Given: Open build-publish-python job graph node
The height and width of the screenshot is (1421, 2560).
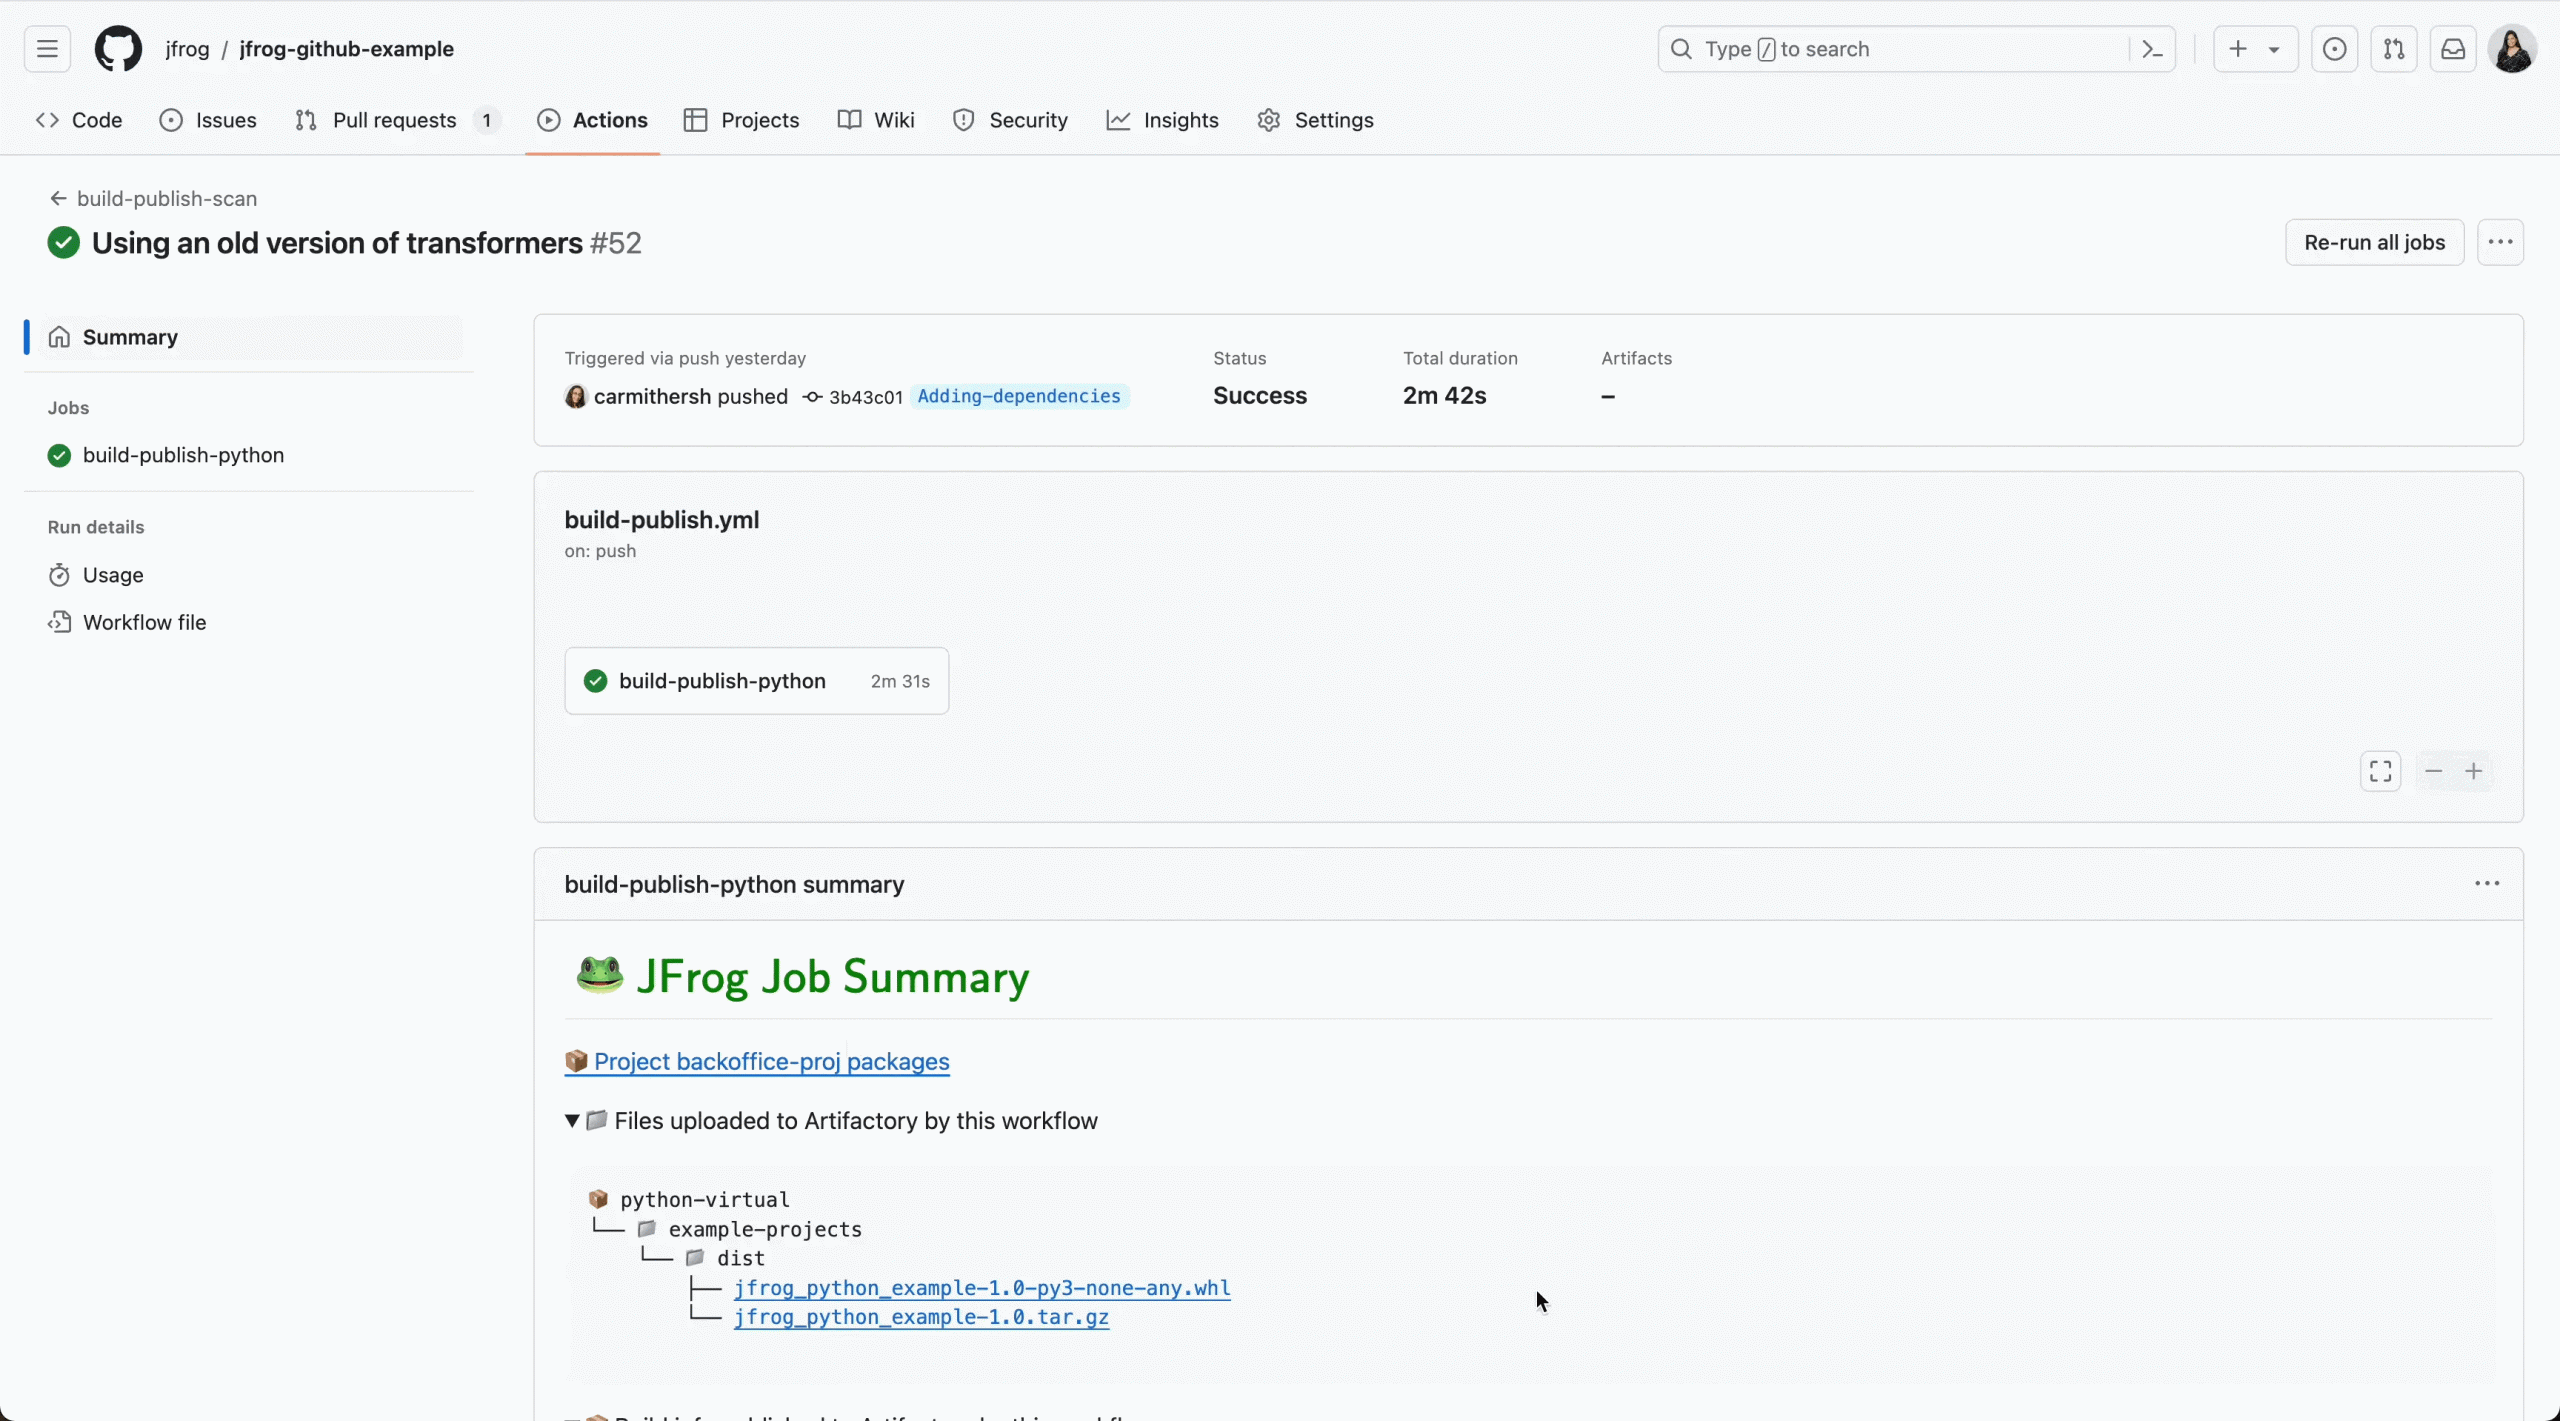Looking at the screenshot, I should (757, 681).
